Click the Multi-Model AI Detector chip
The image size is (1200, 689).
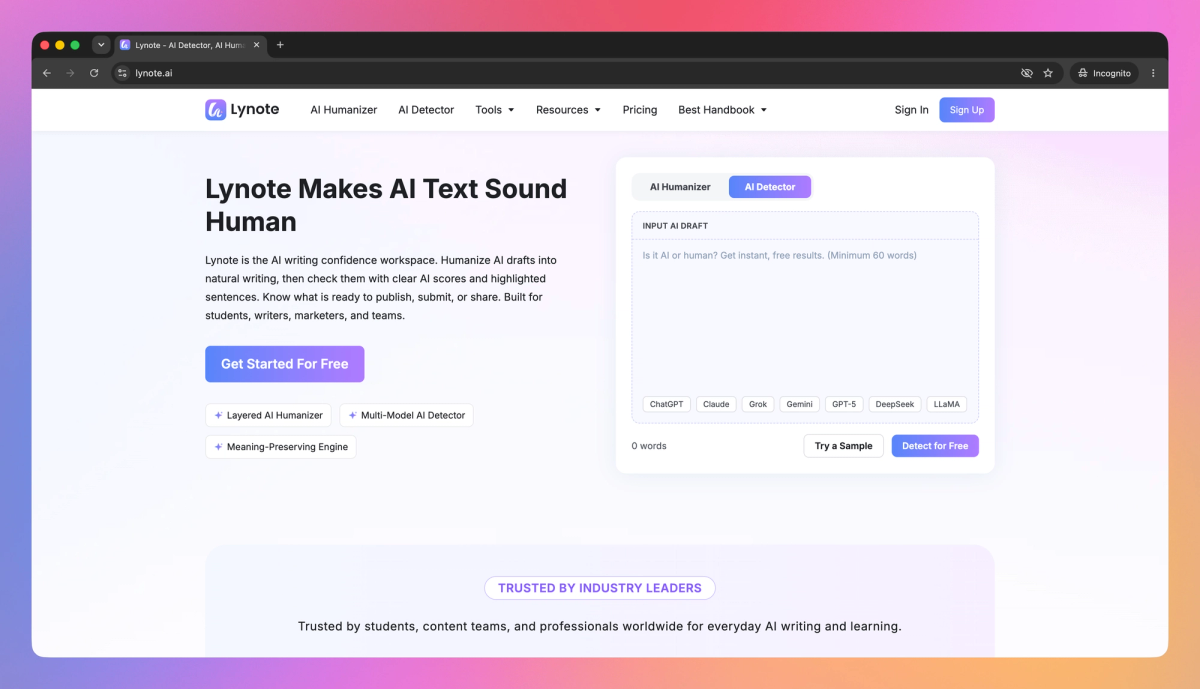pos(406,415)
